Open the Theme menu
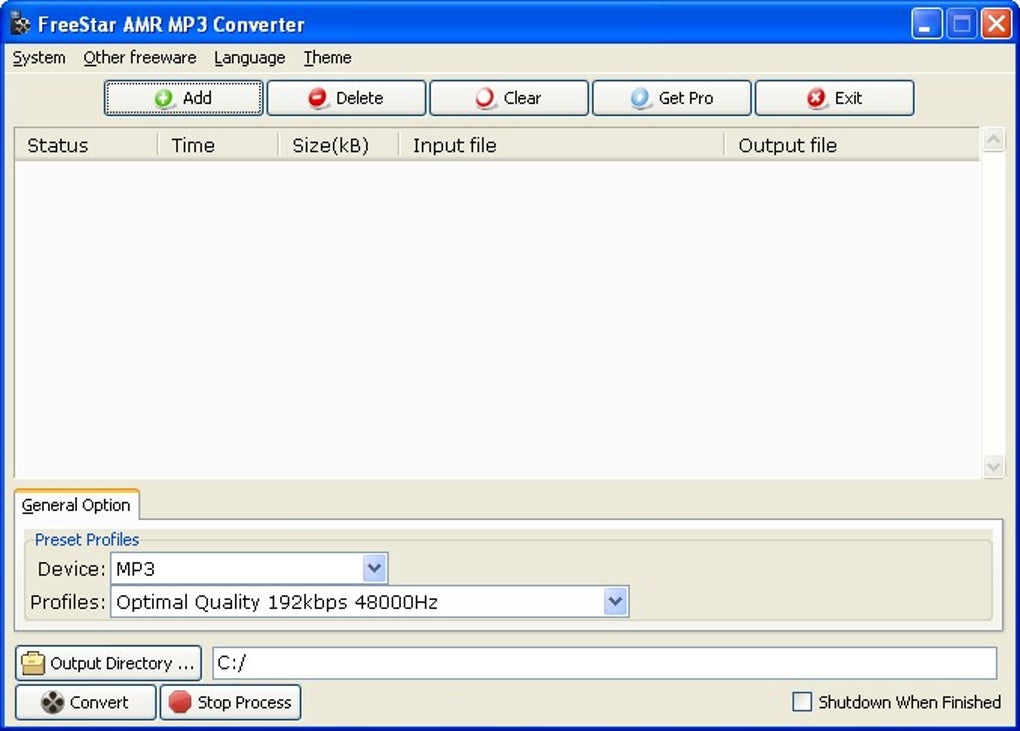 [327, 58]
